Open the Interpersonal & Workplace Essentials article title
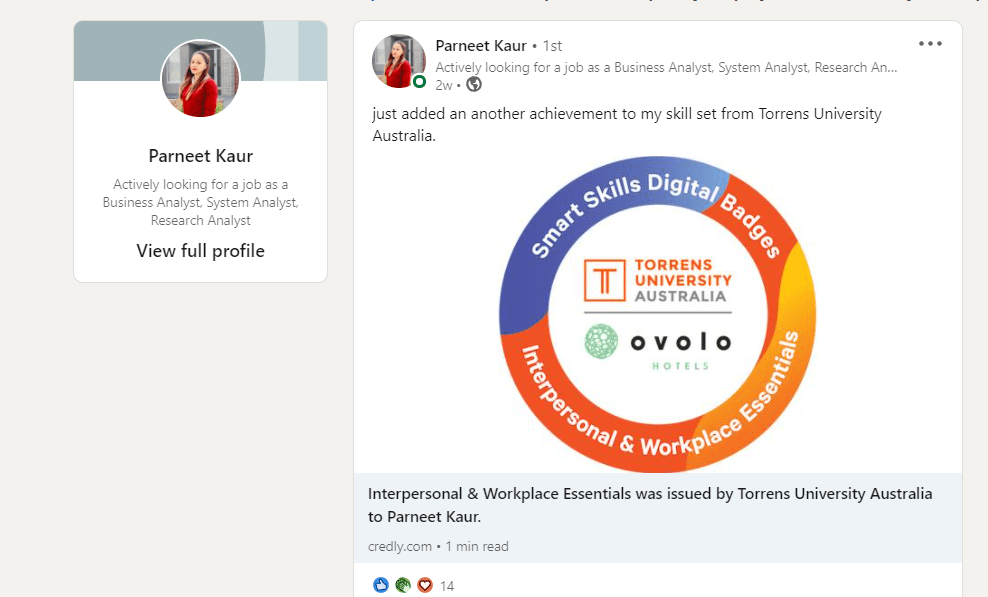The height and width of the screenshot is (597, 988). 650,505
